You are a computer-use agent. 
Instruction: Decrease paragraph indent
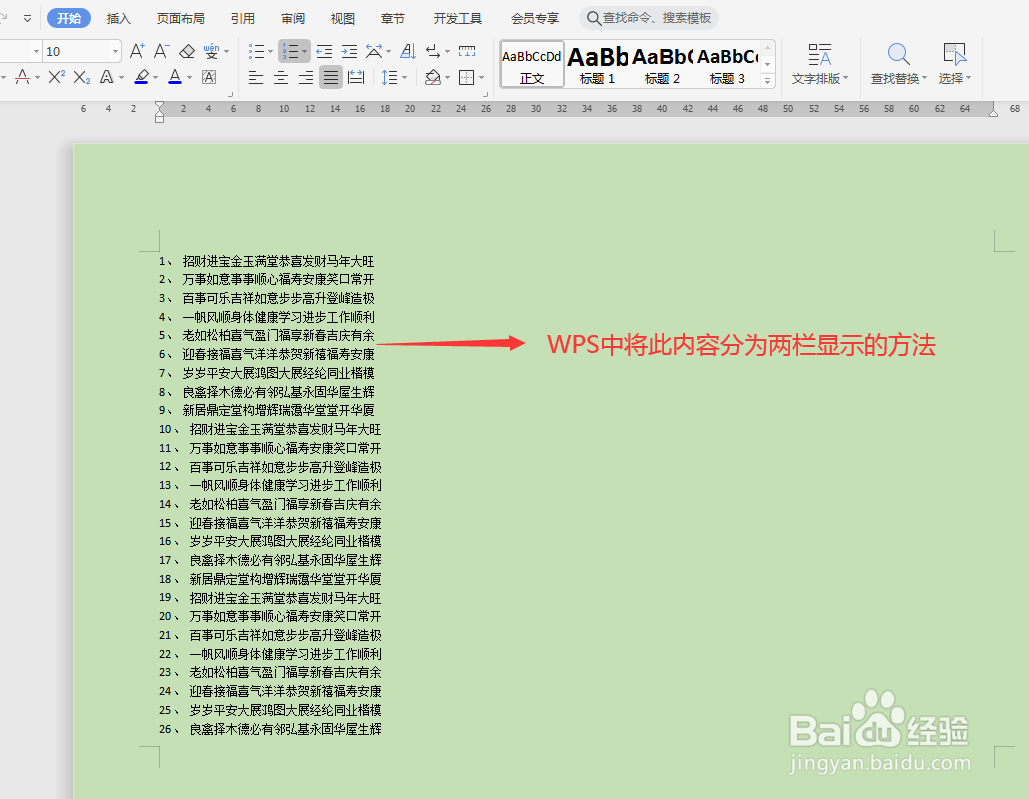(x=324, y=51)
